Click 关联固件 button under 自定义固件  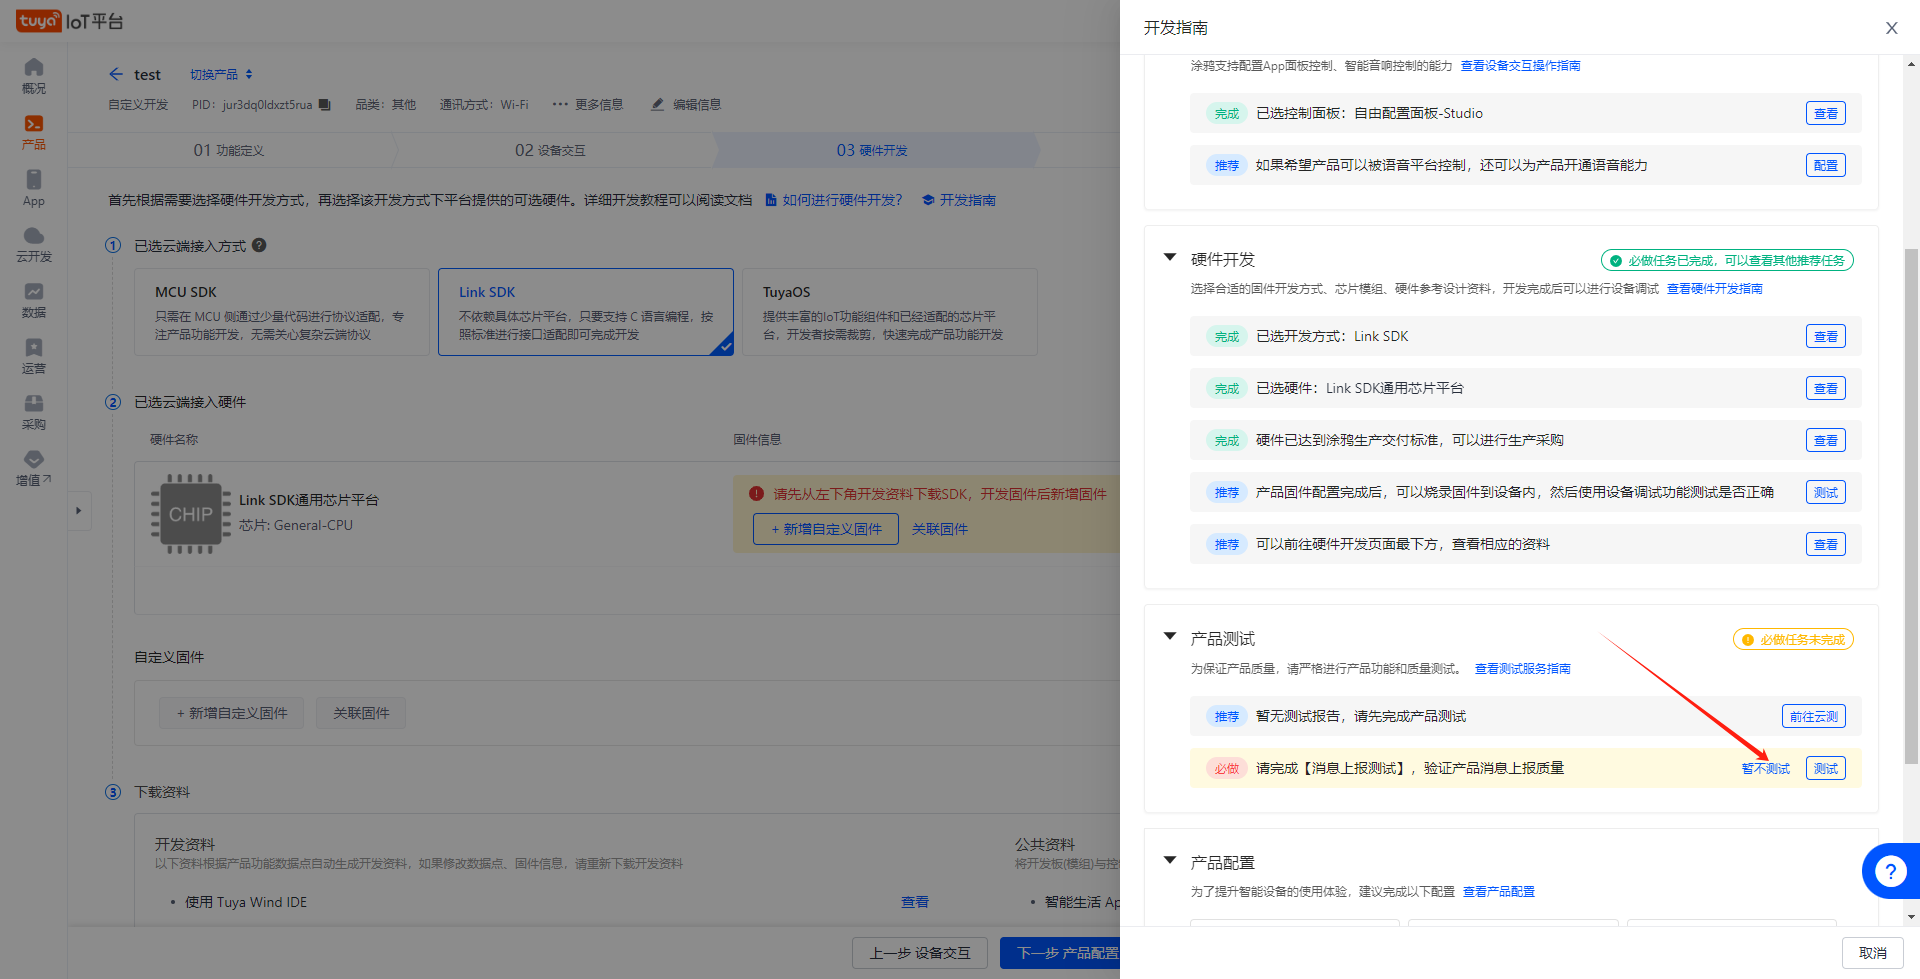point(361,713)
